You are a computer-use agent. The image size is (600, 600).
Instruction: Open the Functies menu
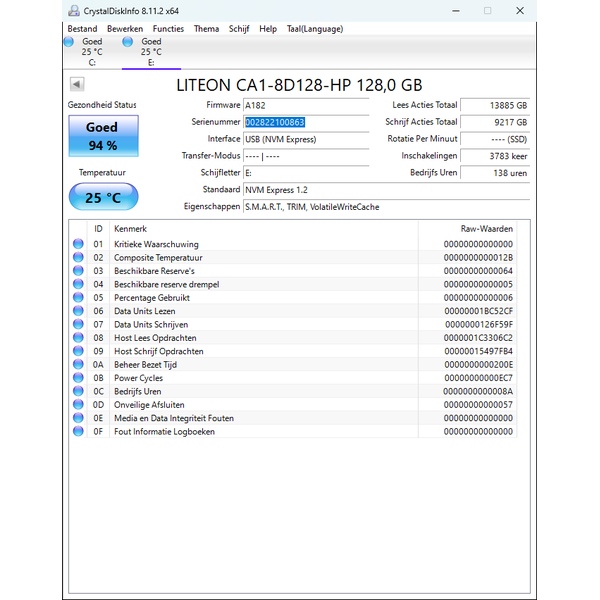168,29
